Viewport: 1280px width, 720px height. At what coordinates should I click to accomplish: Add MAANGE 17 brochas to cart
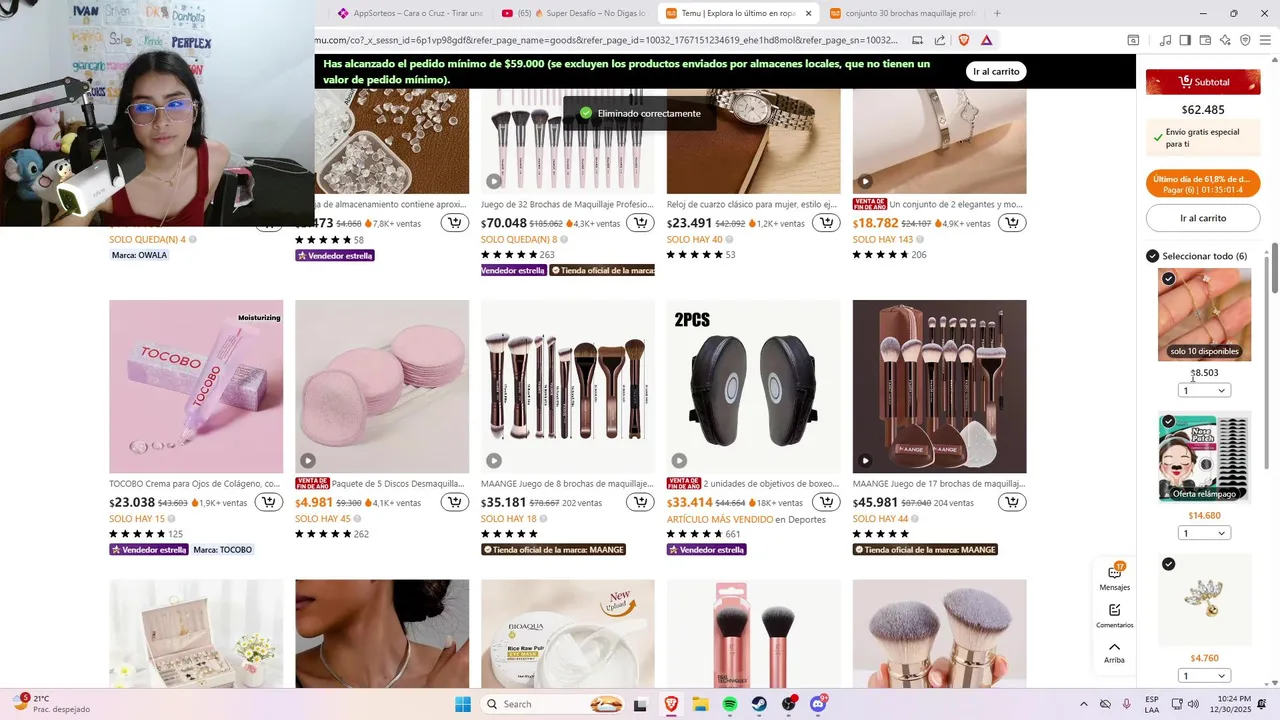pos(1012,502)
